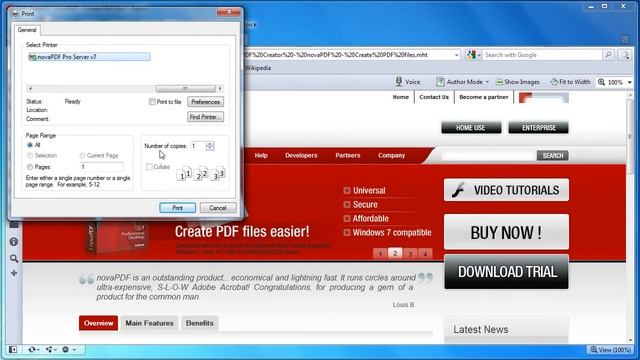The image size is (640, 360).
Task: Click the Fit to Width button
Action: (570, 82)
